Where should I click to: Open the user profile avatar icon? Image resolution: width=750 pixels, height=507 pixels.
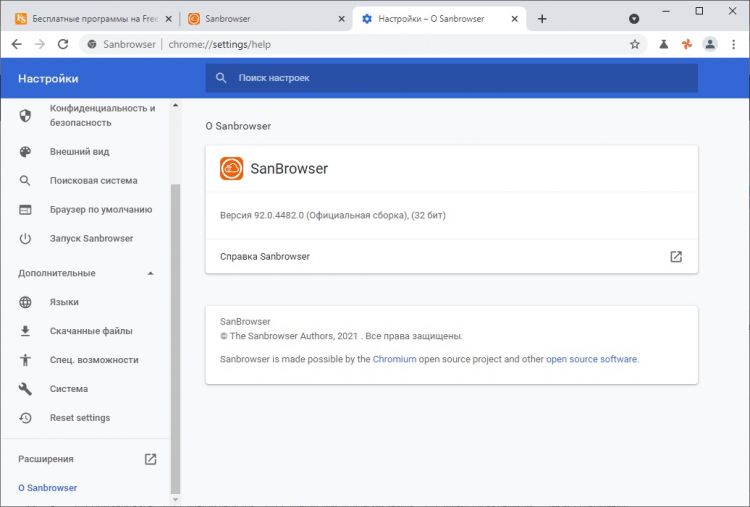click(x=710, y=44)
